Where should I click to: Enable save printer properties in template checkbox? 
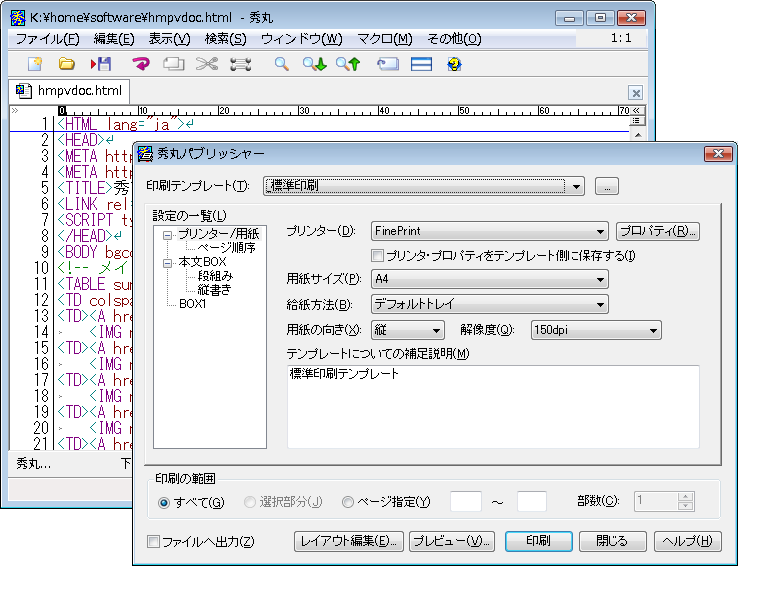coord(377,255)
